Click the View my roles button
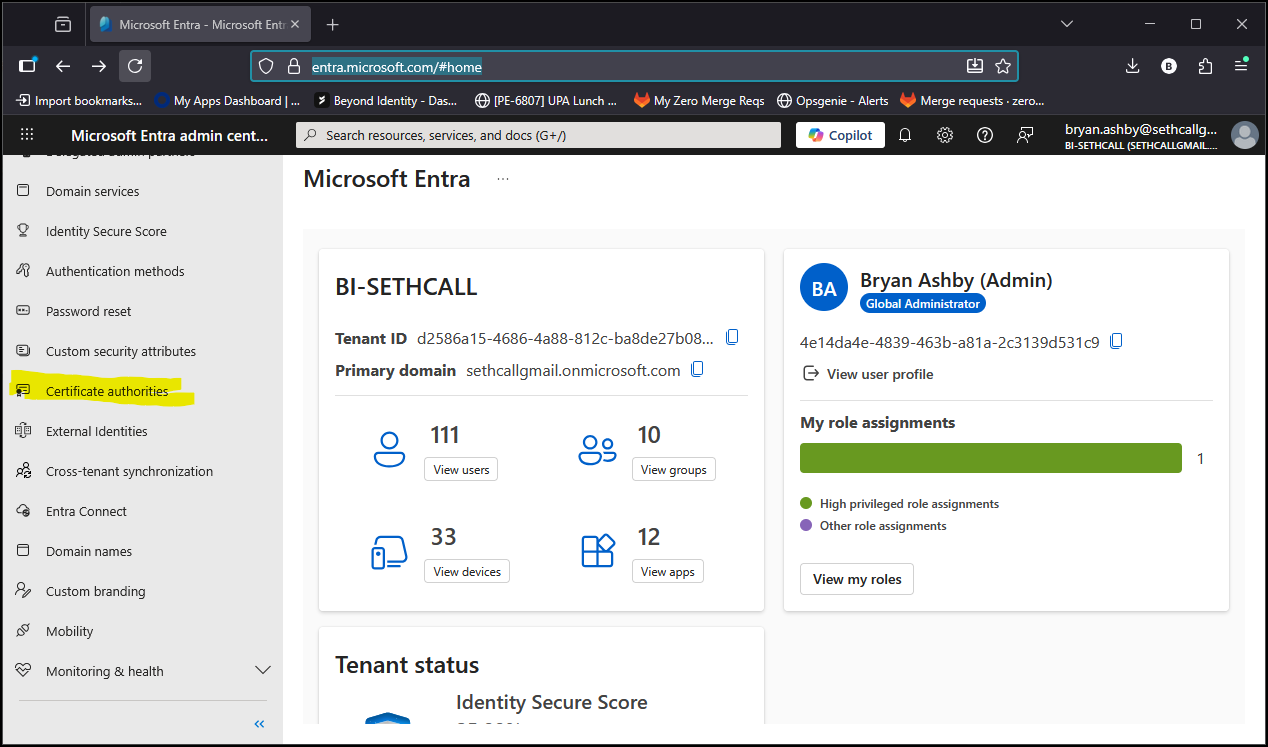The width and height of the screenshot is (1268, 747). [x=856, y=579]
